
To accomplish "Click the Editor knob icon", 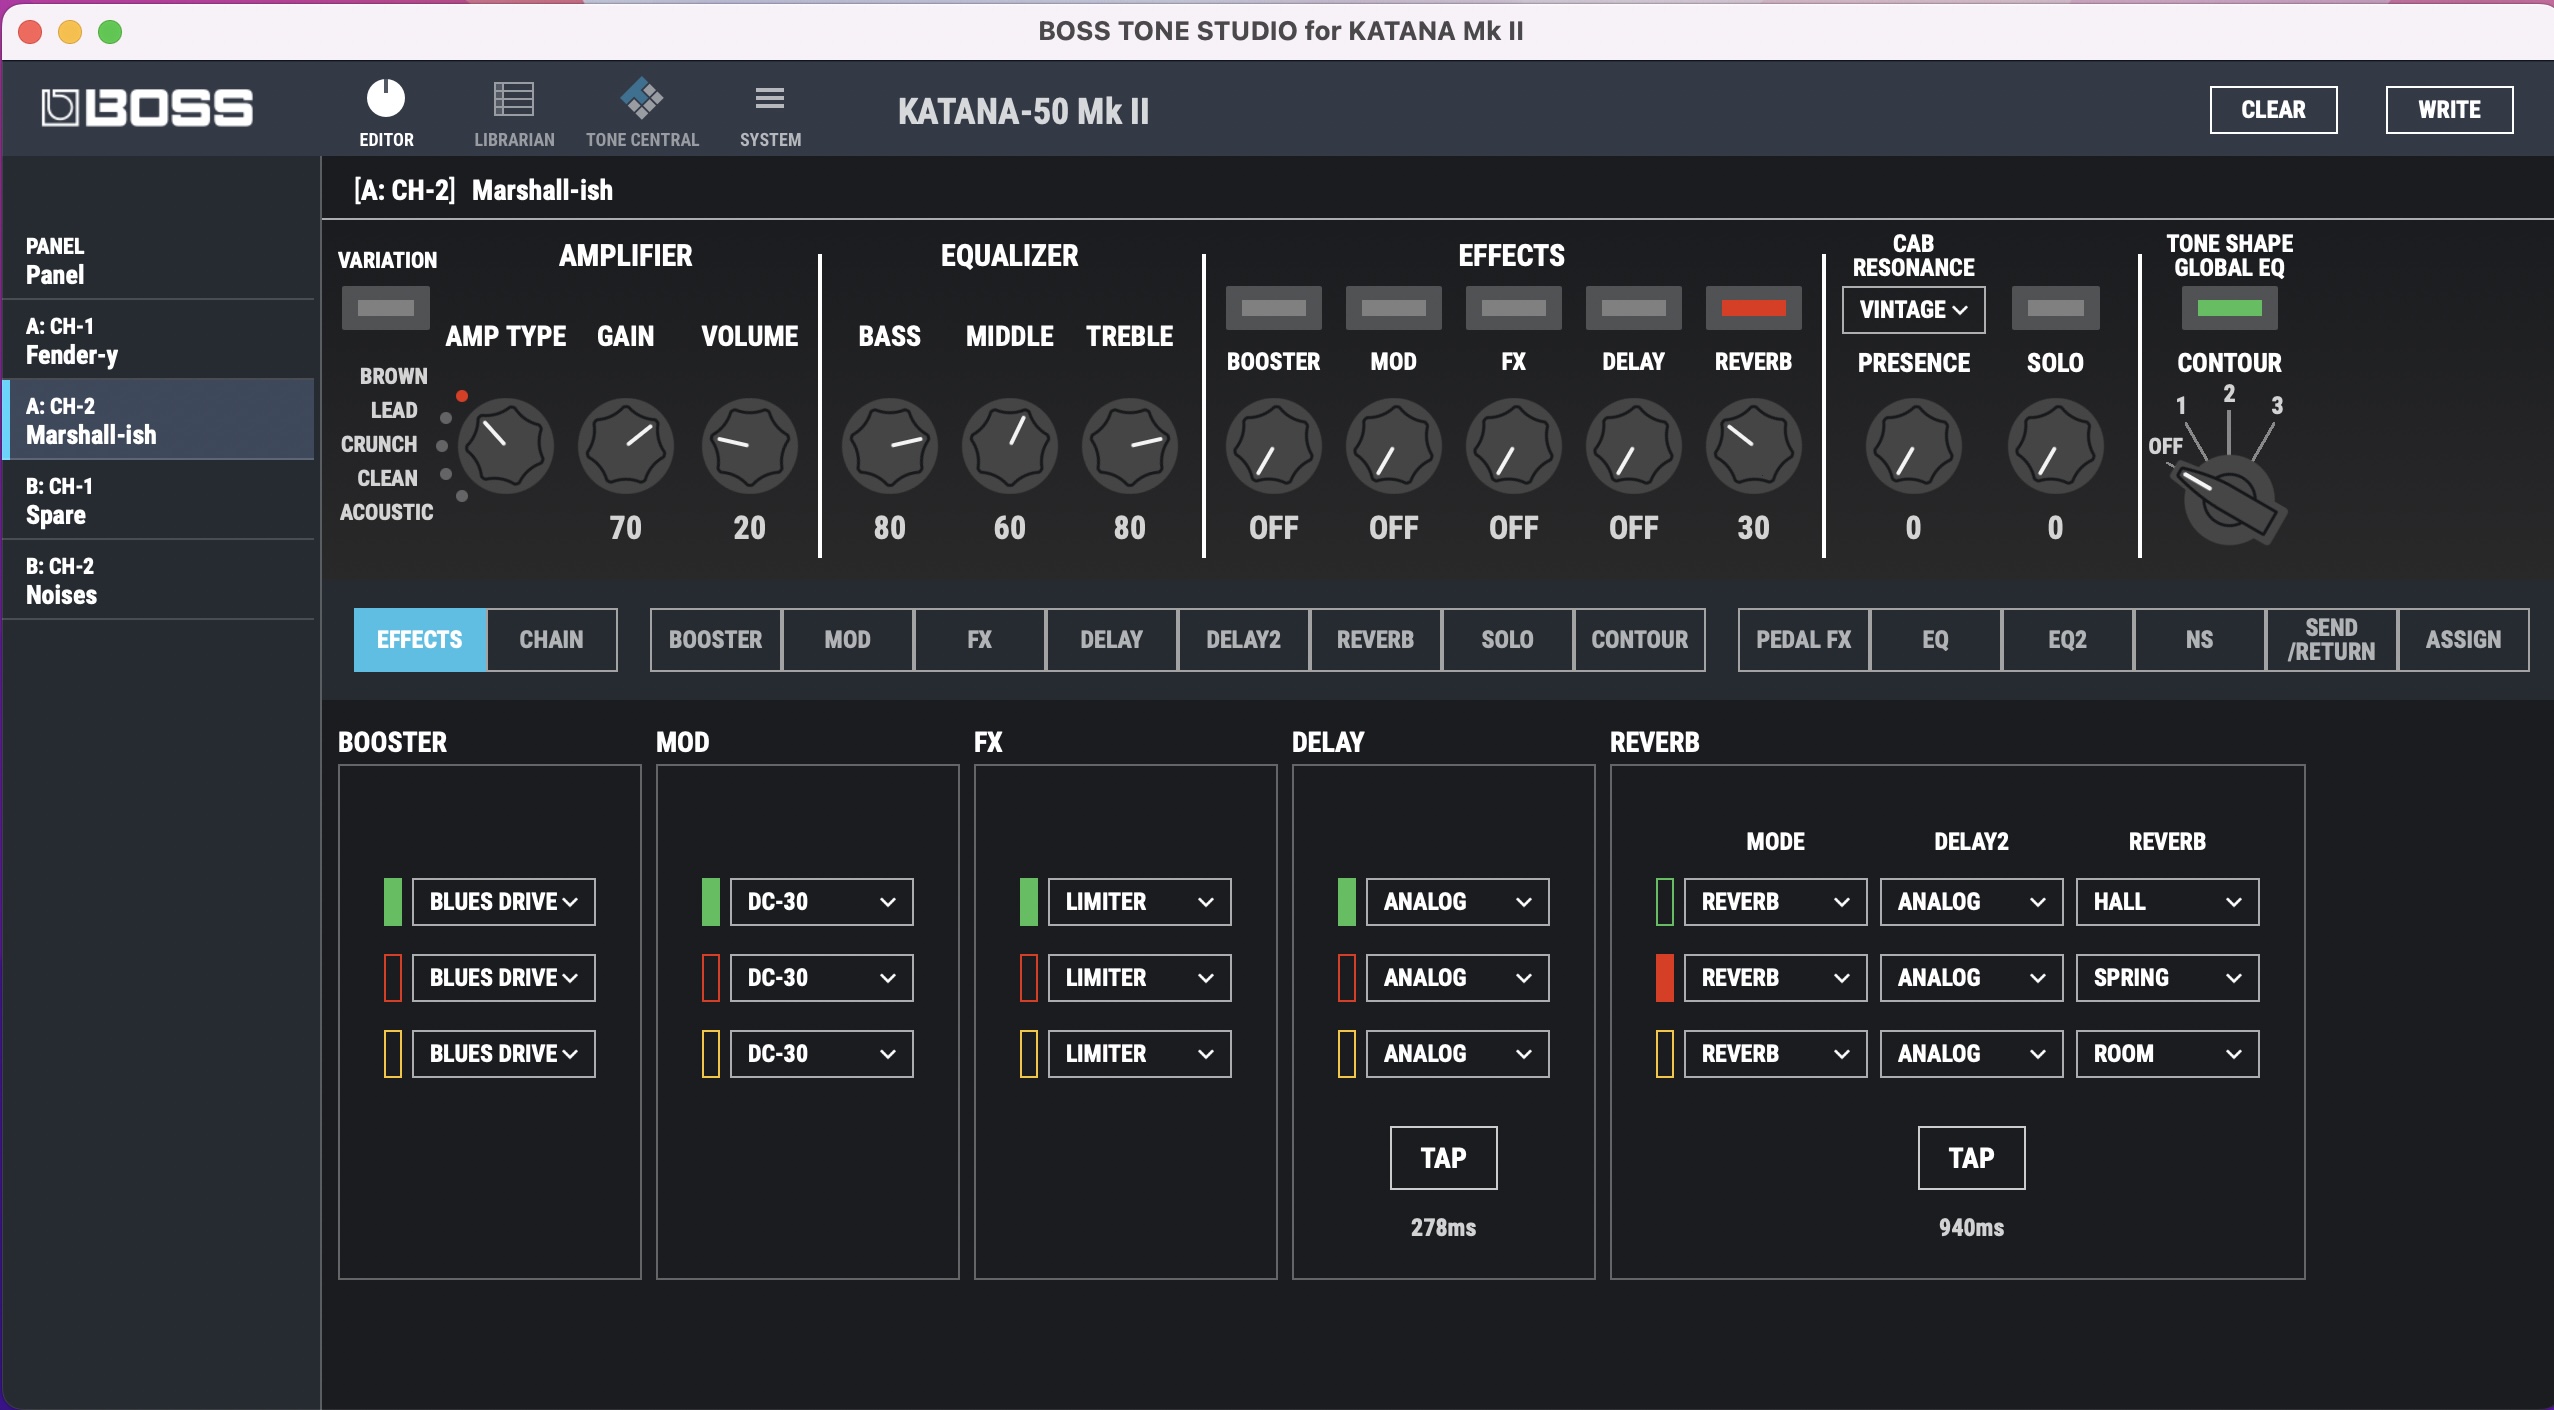I will click(386, 100).
